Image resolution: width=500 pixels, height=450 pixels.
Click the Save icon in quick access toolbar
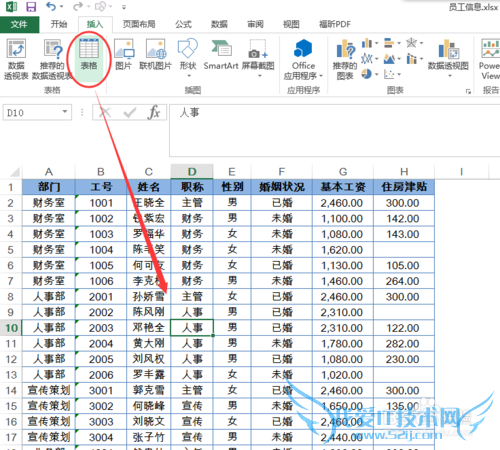[x=31, y=7]
